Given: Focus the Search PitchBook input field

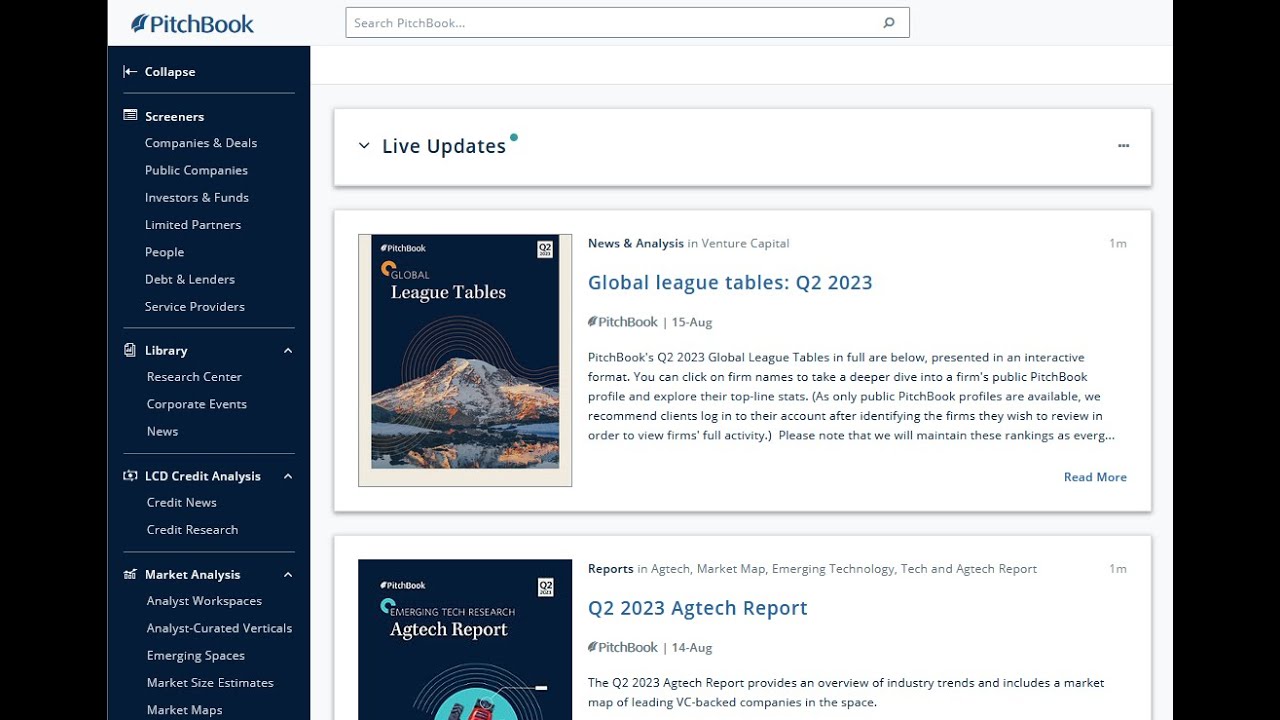Looking at the screenshot, I should point(627,23).
